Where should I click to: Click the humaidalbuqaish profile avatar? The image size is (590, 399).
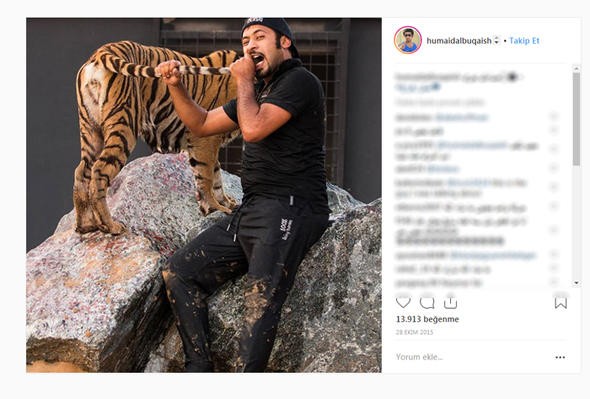408,40
